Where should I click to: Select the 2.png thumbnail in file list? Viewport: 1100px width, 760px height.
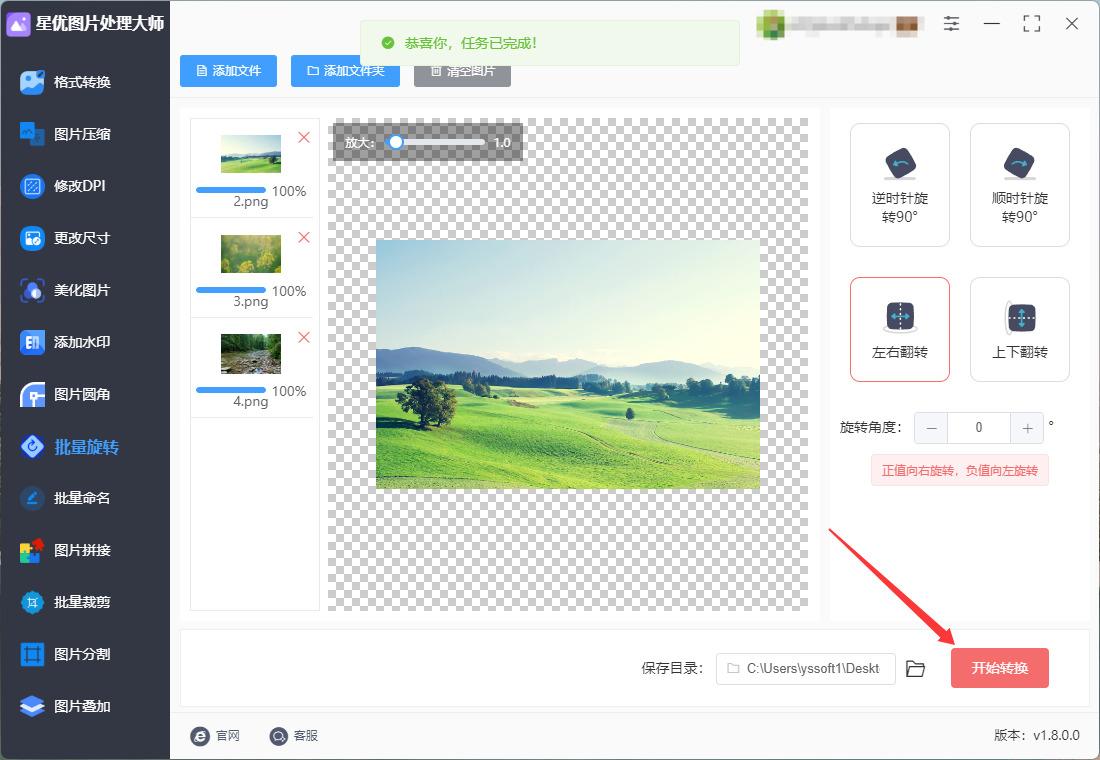coord(251,154)
